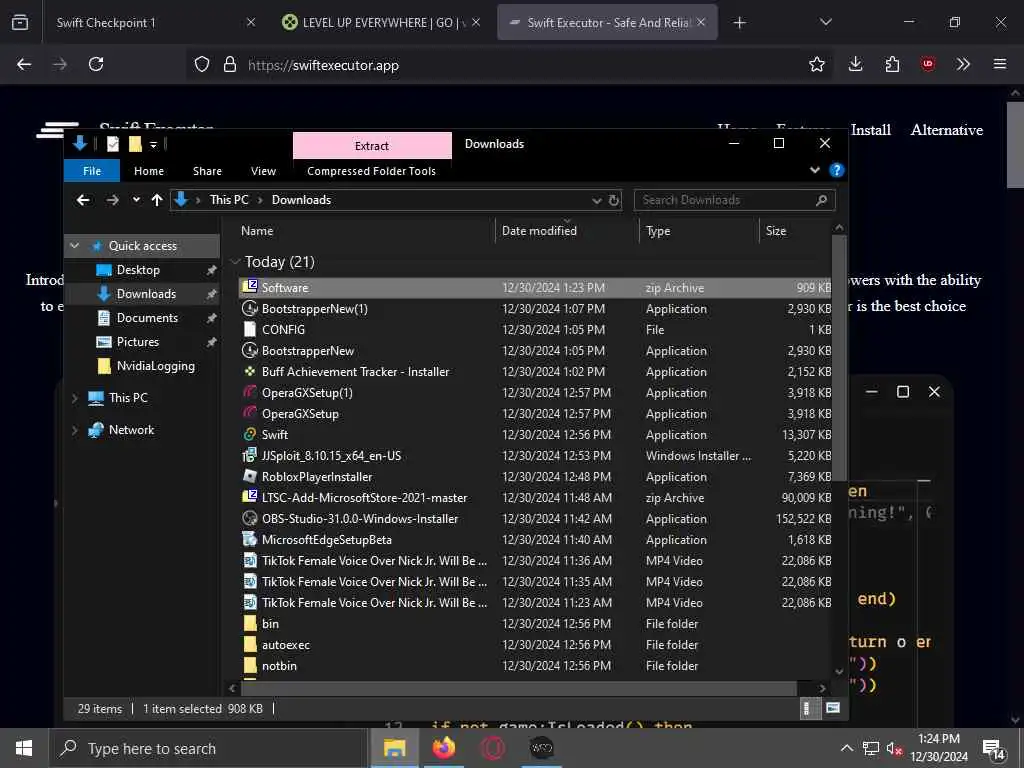Navigate back in File Explorer

point(83,200)
